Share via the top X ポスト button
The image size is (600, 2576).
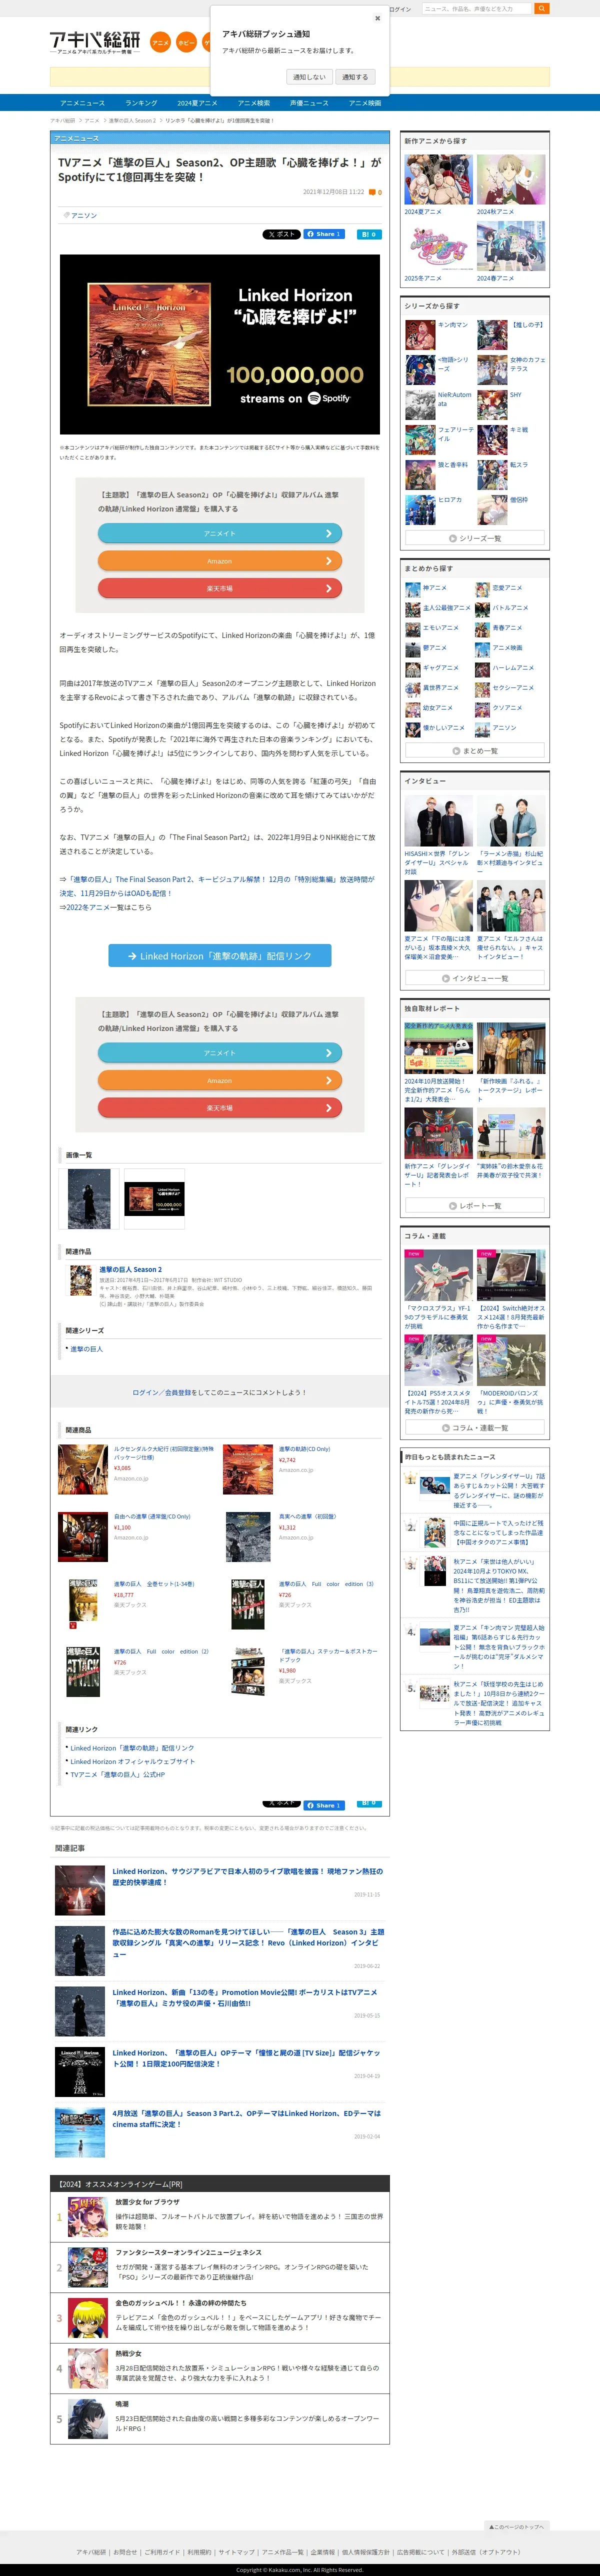(281, 234)
